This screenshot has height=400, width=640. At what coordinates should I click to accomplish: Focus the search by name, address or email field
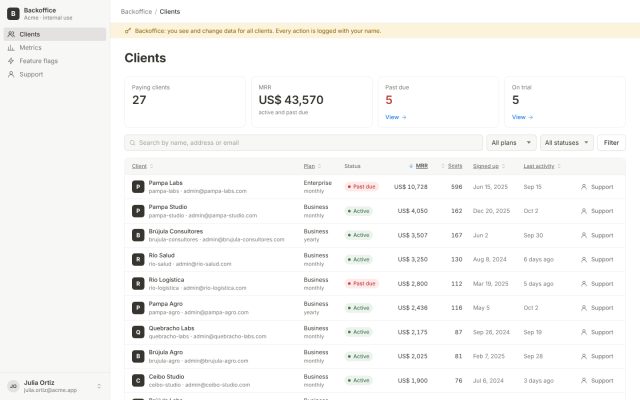click(303, 143)
